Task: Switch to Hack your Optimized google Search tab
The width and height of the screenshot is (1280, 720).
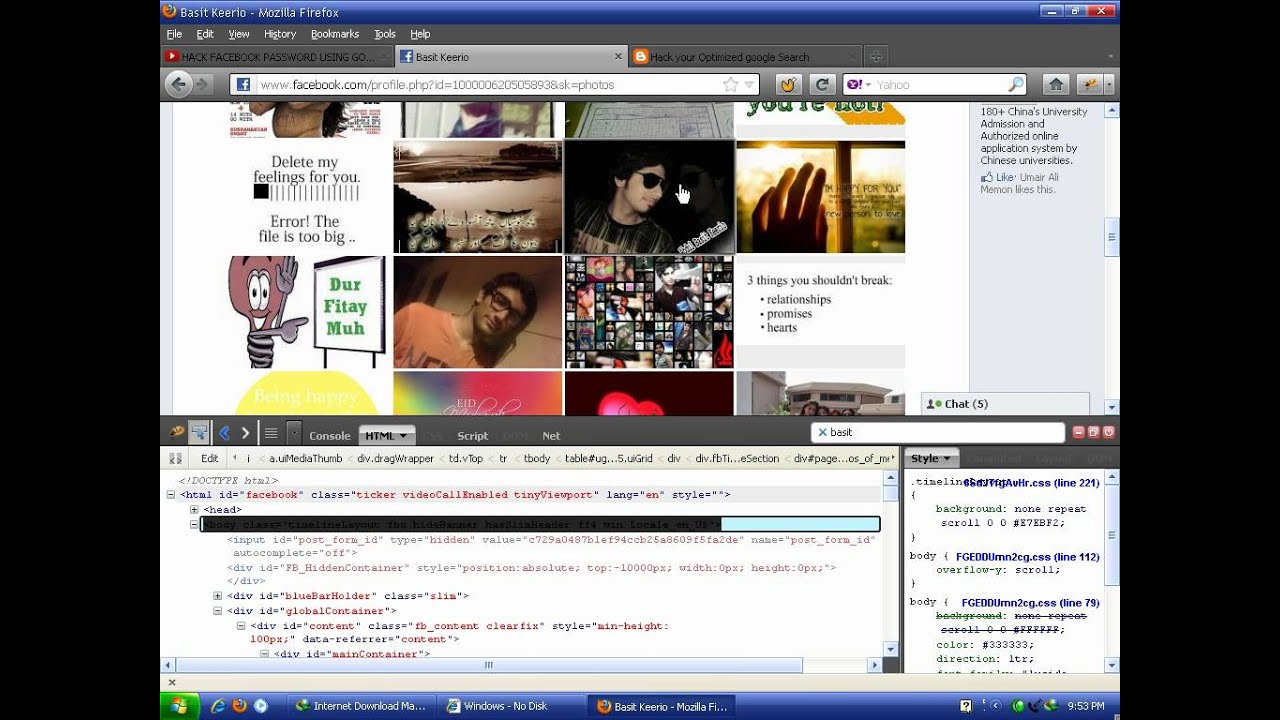Action: tap(744, 57)
